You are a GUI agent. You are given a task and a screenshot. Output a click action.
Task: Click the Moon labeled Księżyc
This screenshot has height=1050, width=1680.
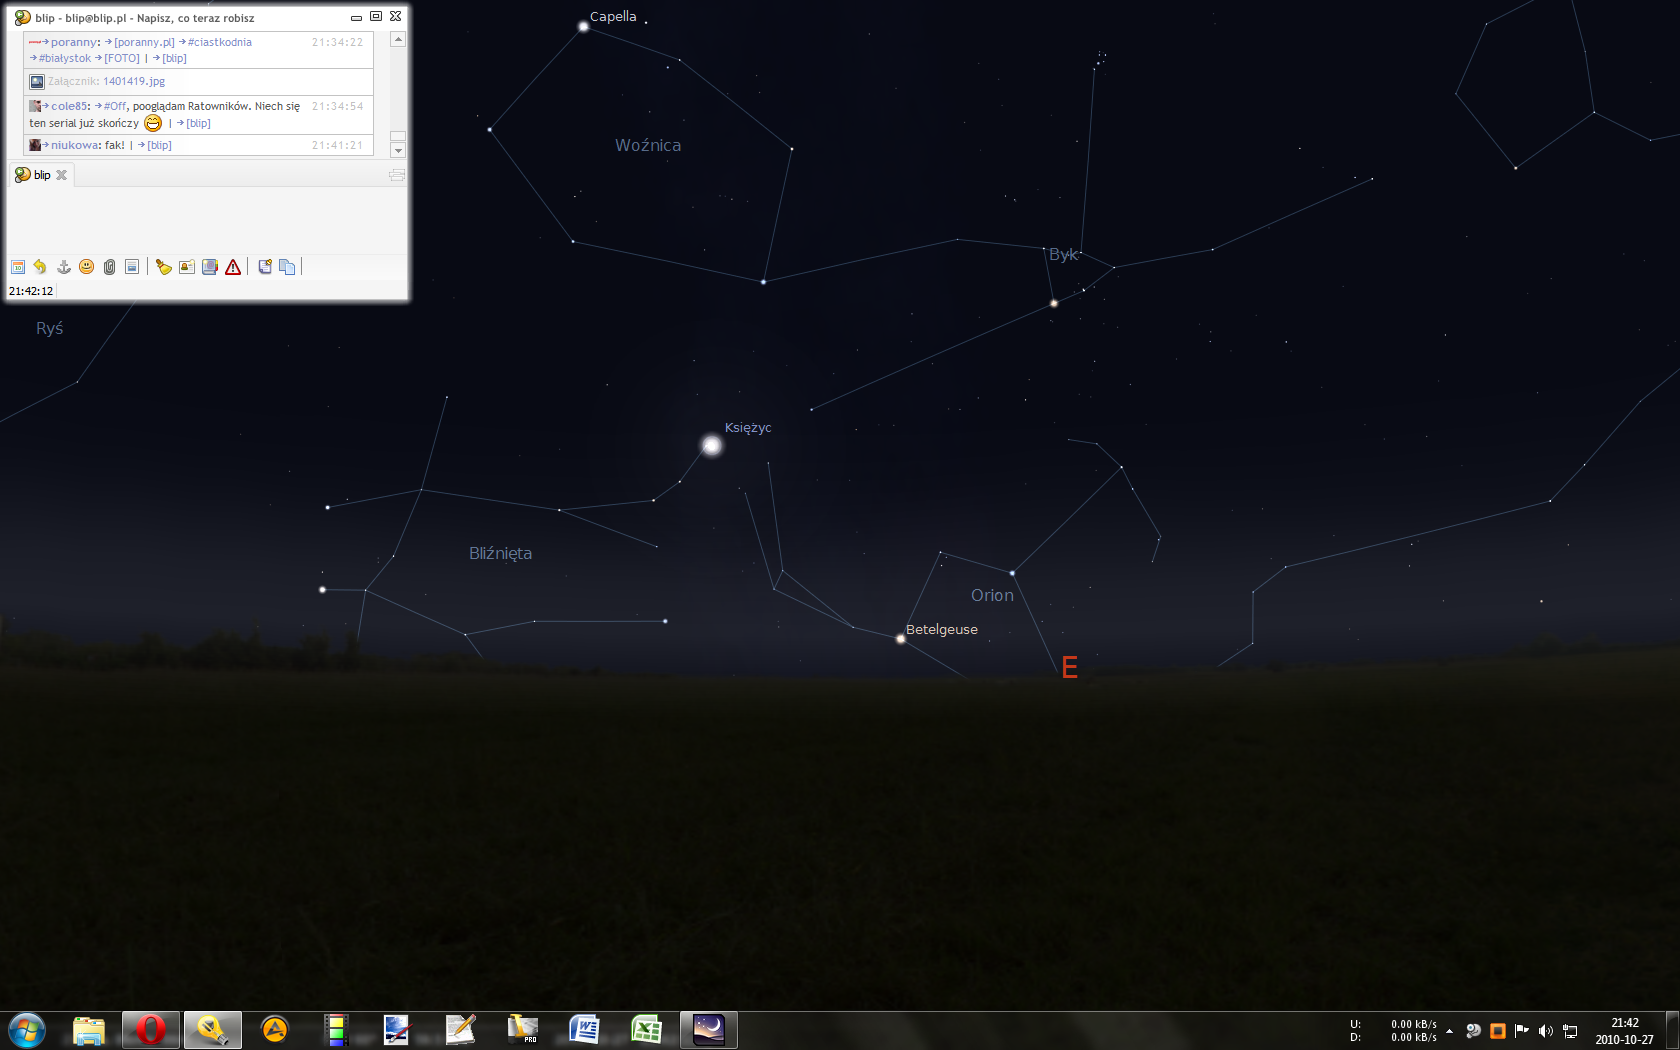click(711, 445)
